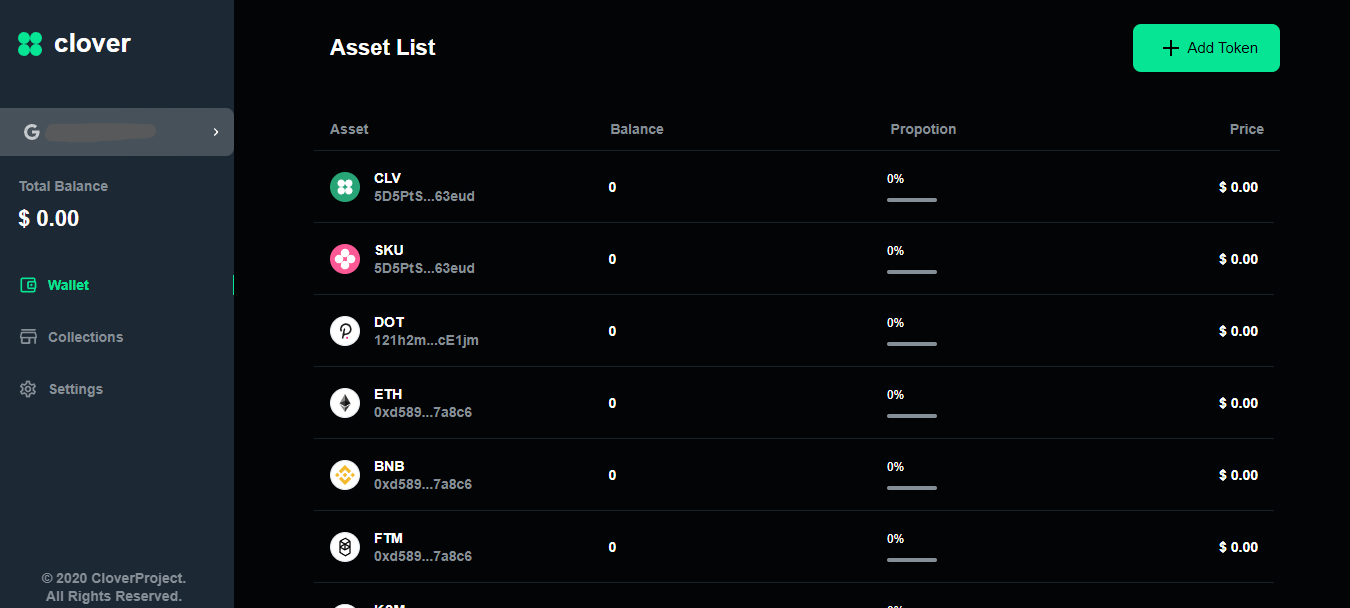This screenshot has height=608, width=1350.
Task: Click the DOT Polkadot token icon
Action: [x=345, y=331]
